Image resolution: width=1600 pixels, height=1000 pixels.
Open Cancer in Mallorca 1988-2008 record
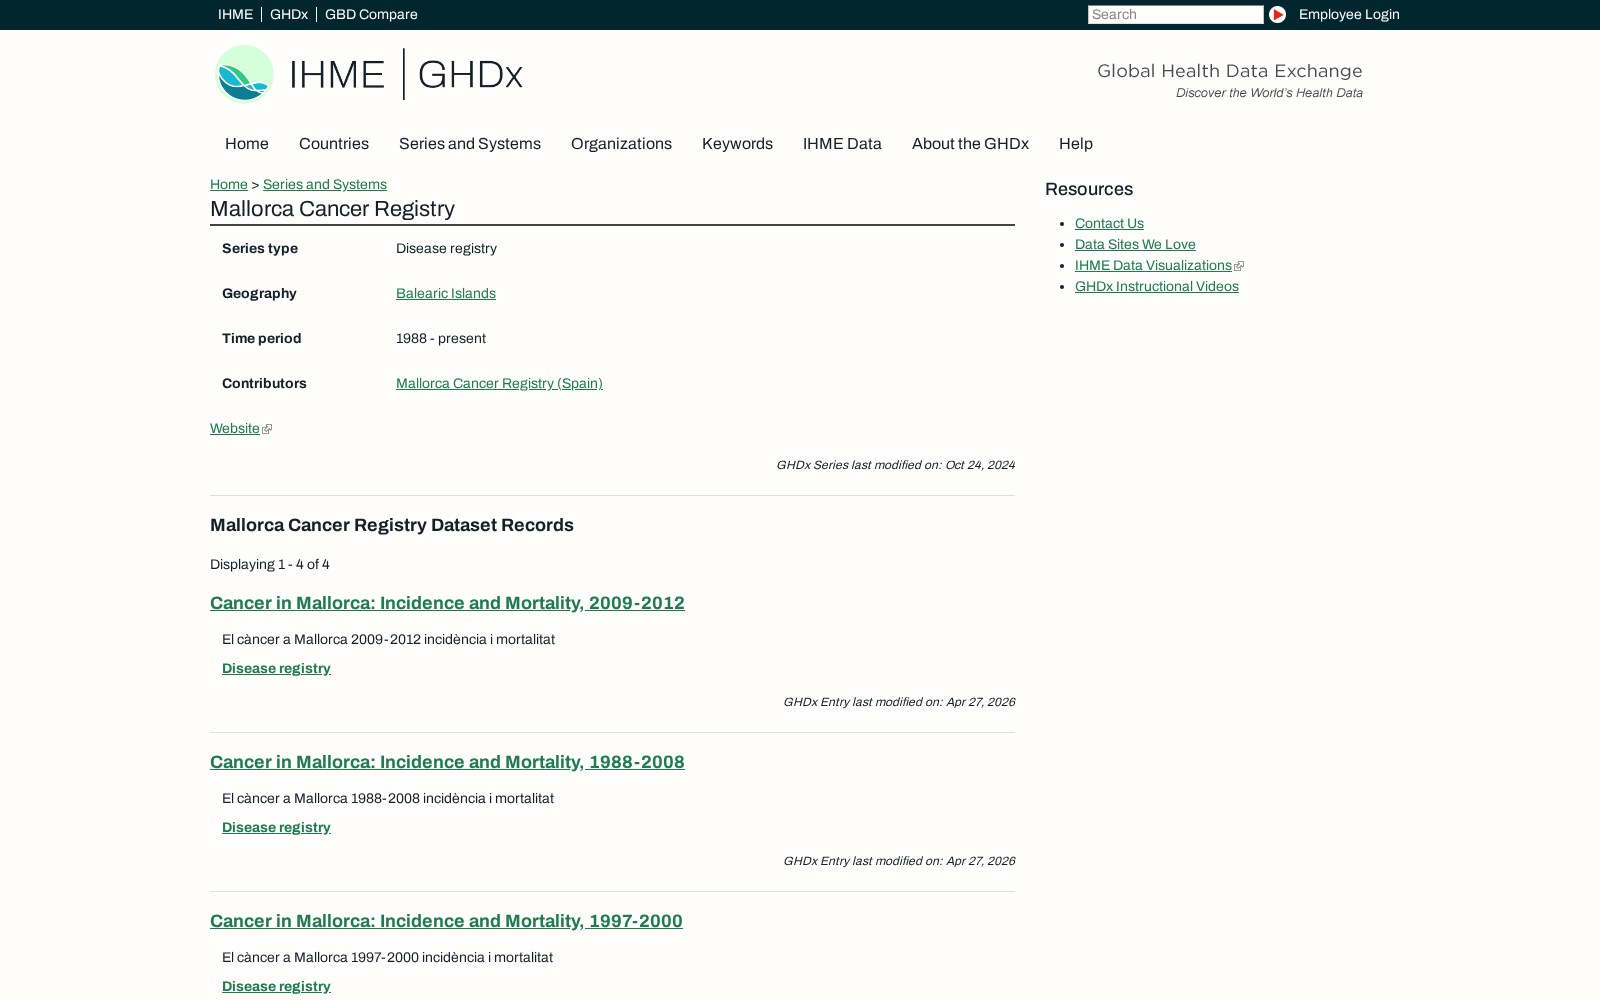(447, 762)
